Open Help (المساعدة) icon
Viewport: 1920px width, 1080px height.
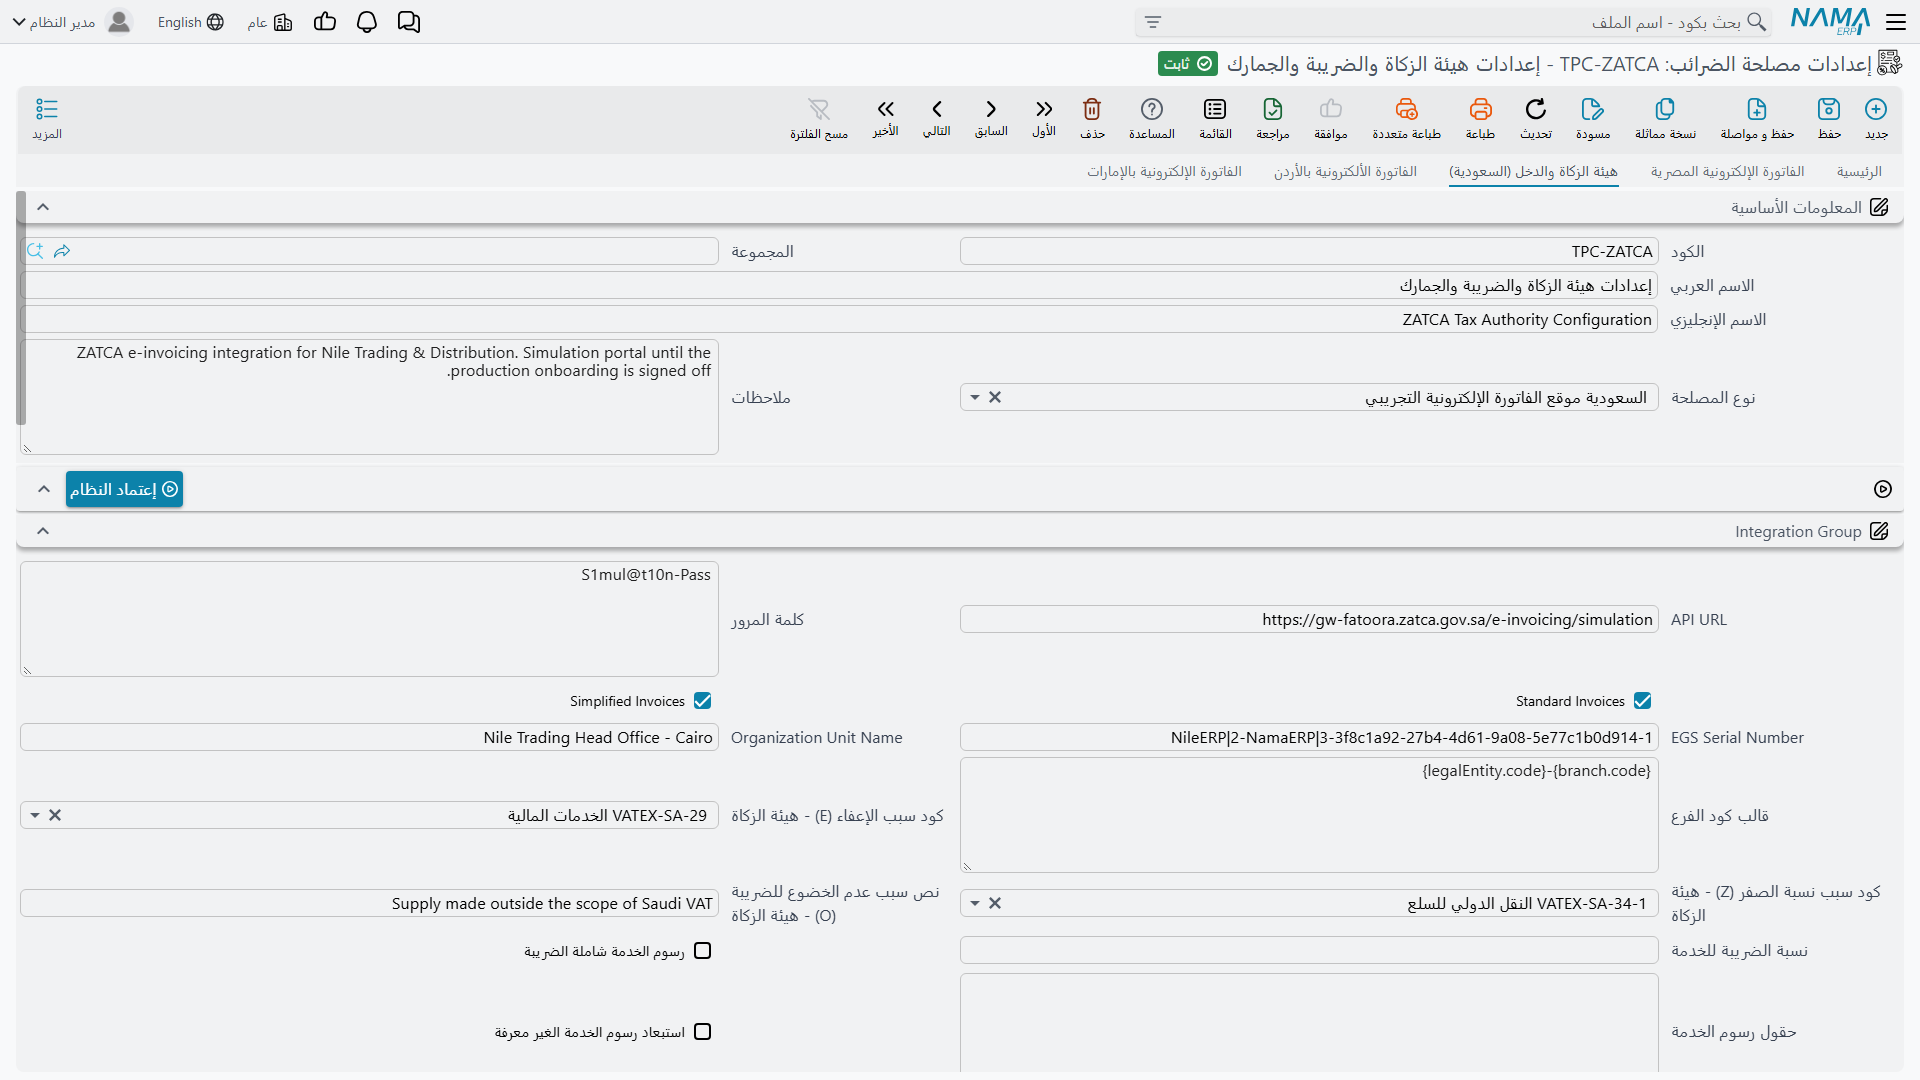click(1152, 109)
